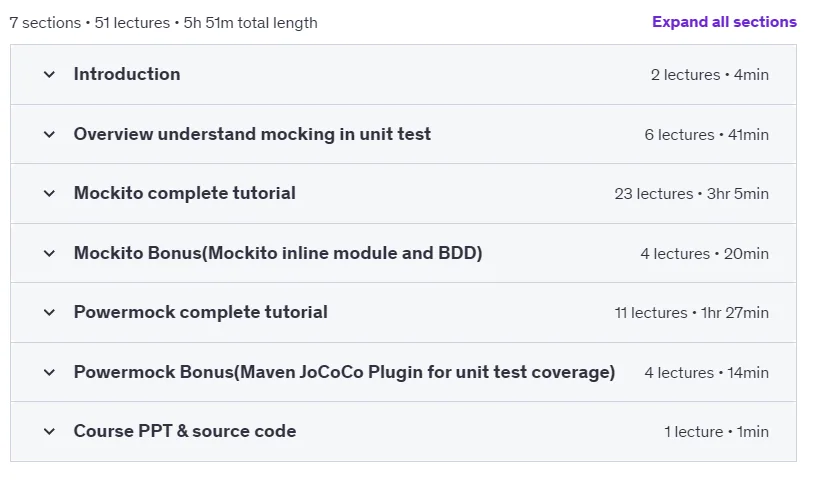Click the 1 lecture 1min label

point(716,431)
